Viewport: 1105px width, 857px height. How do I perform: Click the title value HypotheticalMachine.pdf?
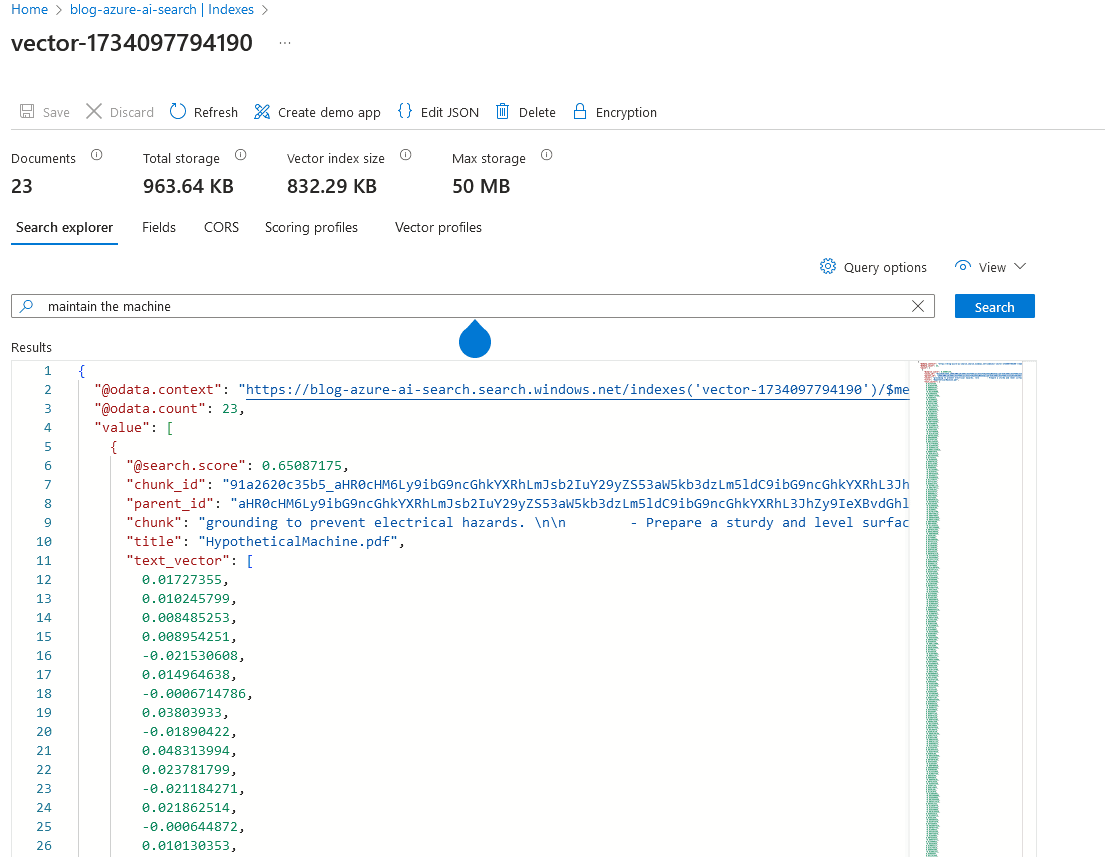(x=298, y=542)
